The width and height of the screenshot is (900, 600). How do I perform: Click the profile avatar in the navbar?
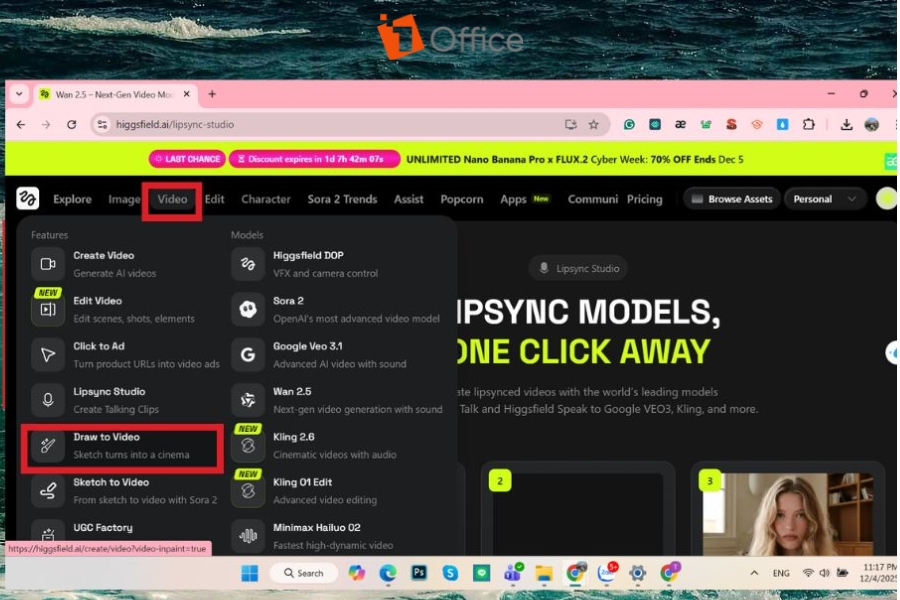tap(886, 199)
